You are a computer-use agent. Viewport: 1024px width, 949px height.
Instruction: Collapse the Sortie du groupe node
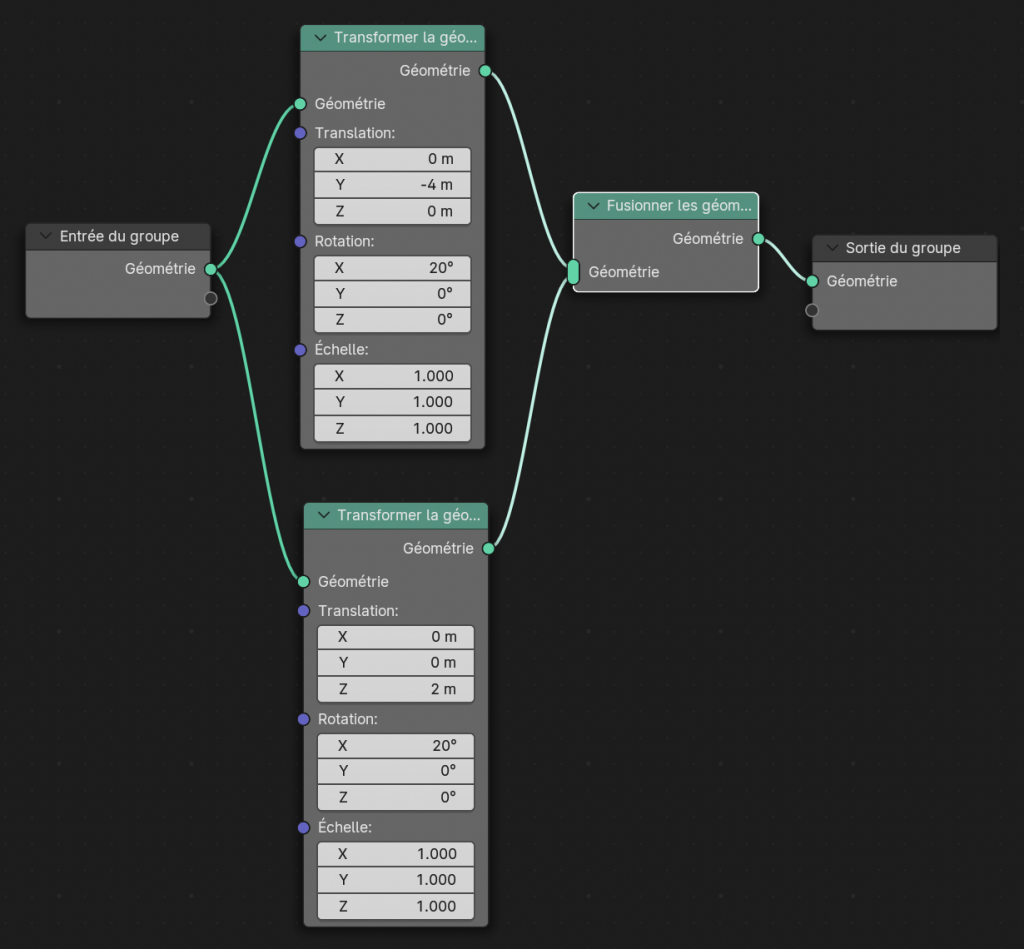(x=832, y=248)
